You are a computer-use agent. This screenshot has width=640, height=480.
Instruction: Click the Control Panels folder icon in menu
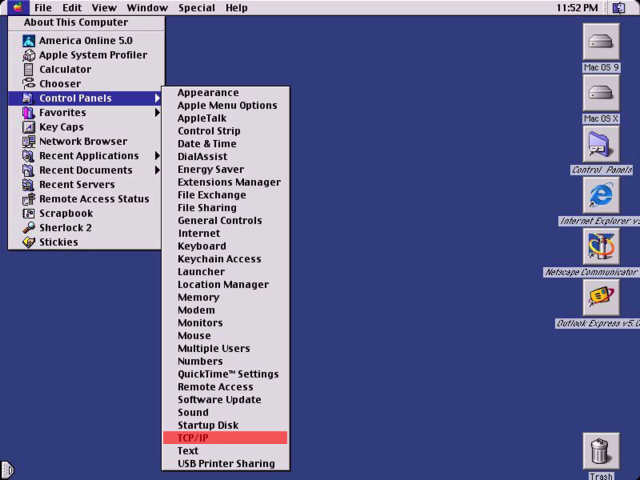(29, 98)
